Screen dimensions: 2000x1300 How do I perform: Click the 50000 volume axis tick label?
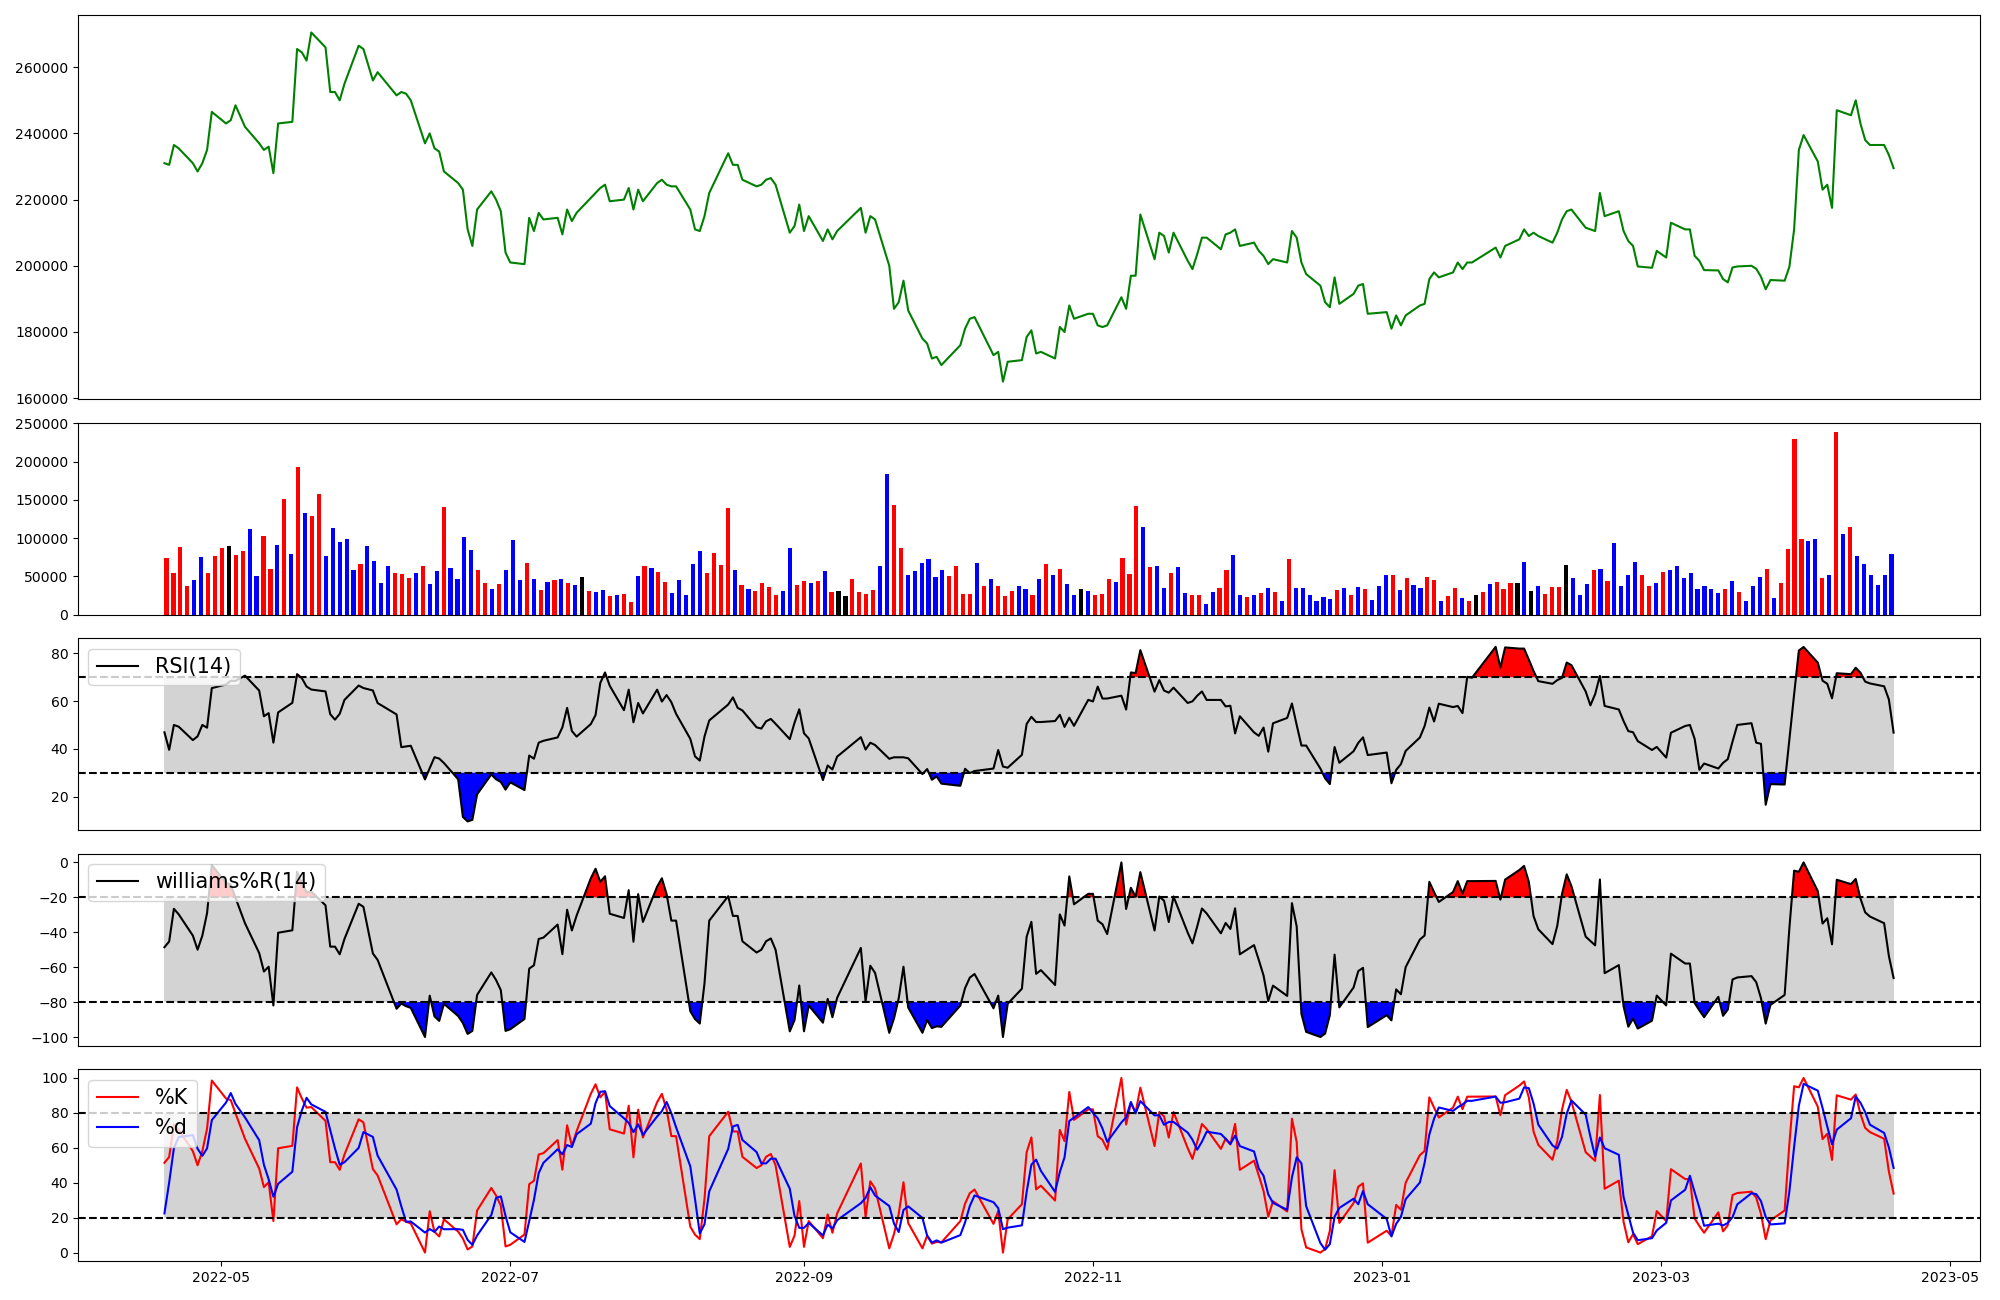48,577
